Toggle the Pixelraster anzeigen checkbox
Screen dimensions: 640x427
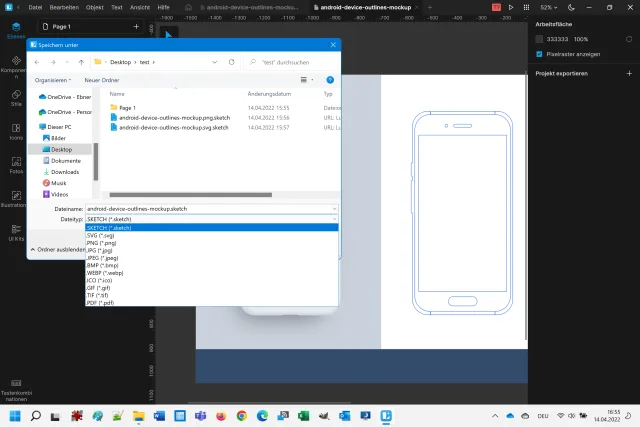tap(539, 54)
